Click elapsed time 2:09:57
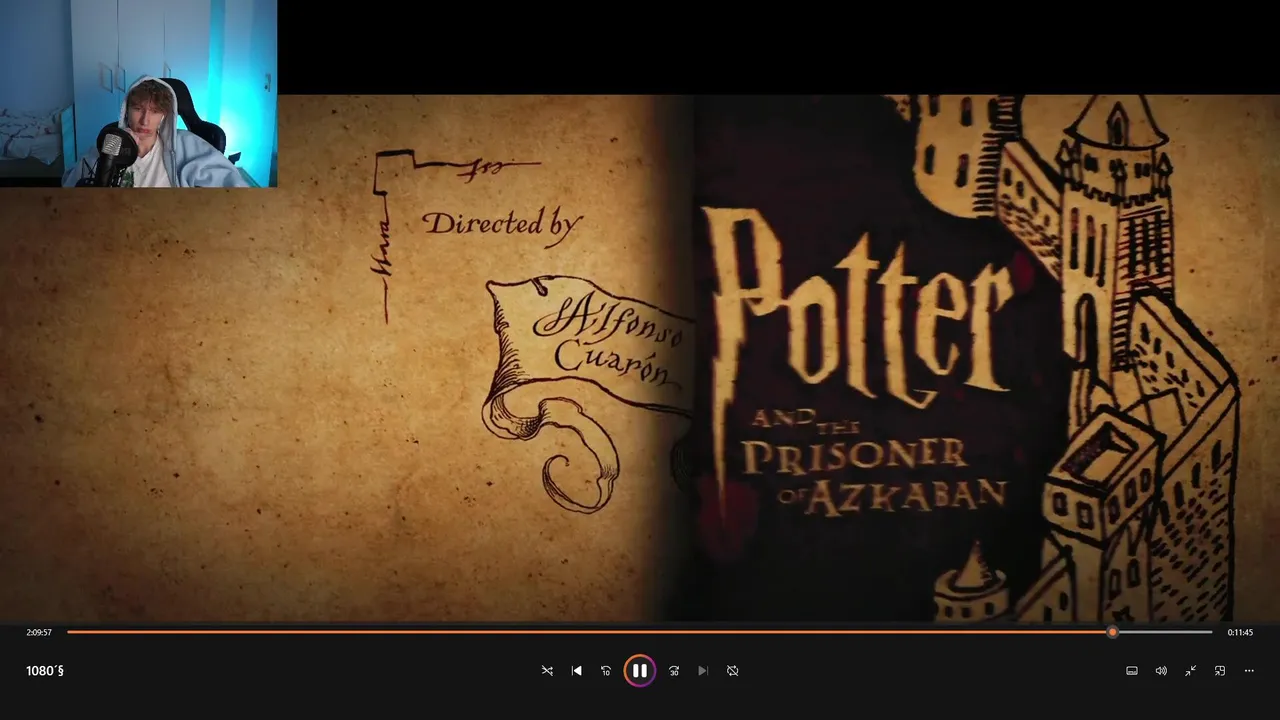The image size is (1280, 720). 39,632
